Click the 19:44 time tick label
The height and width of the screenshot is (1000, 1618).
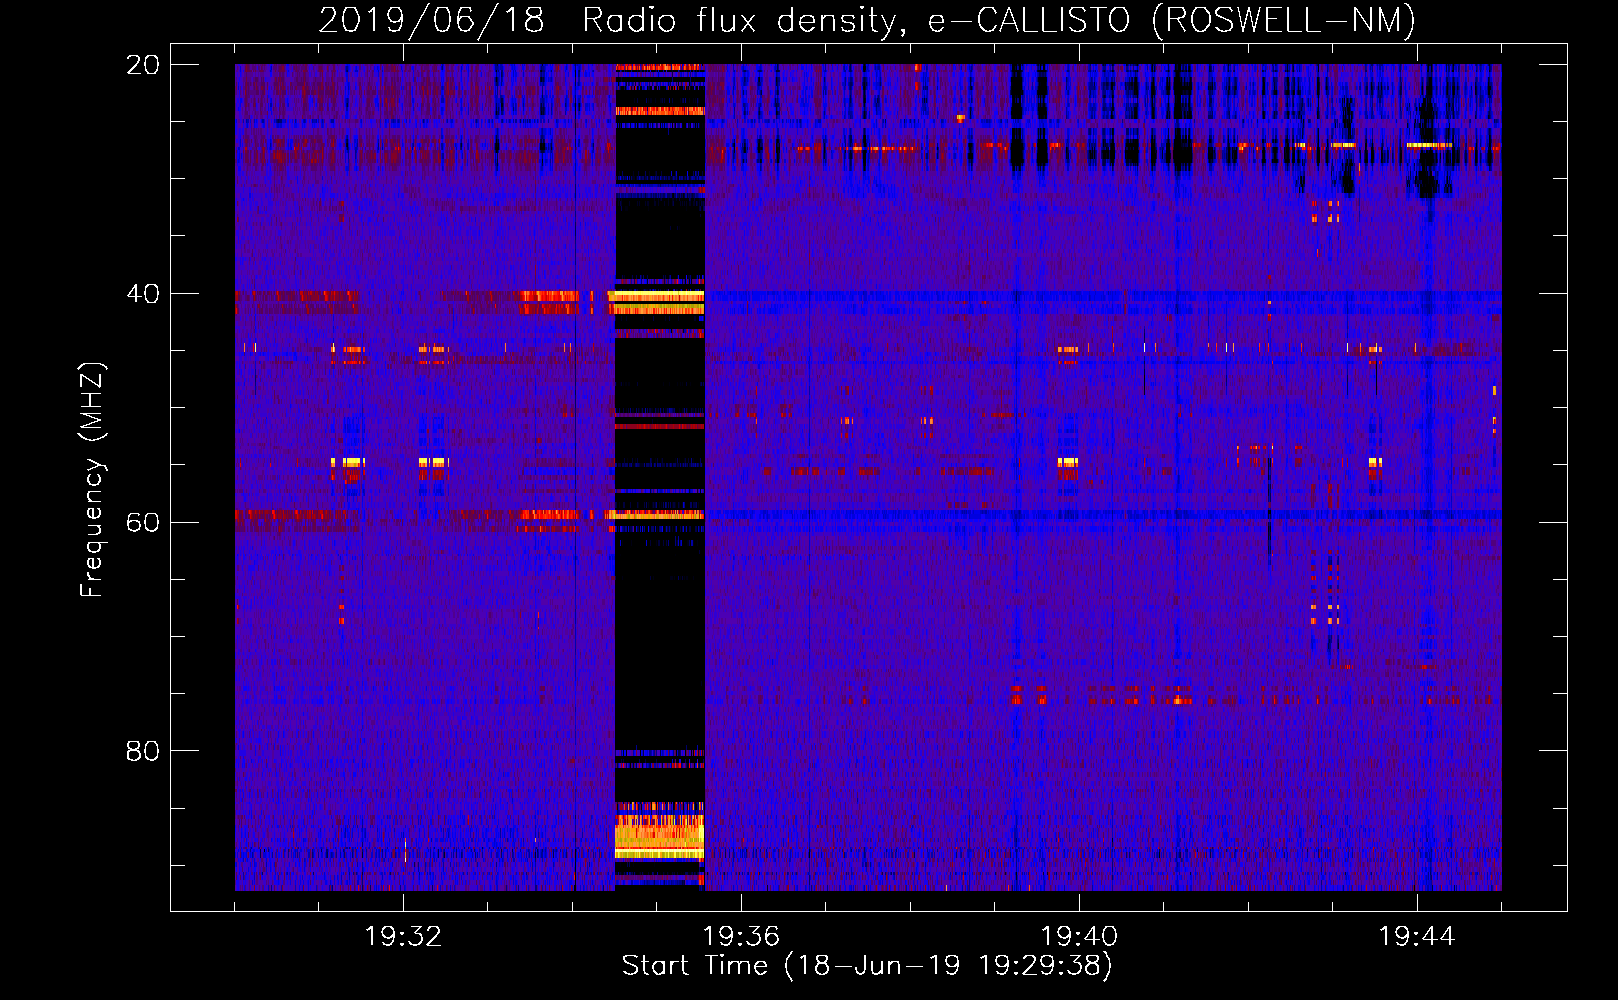[1417, 937]
